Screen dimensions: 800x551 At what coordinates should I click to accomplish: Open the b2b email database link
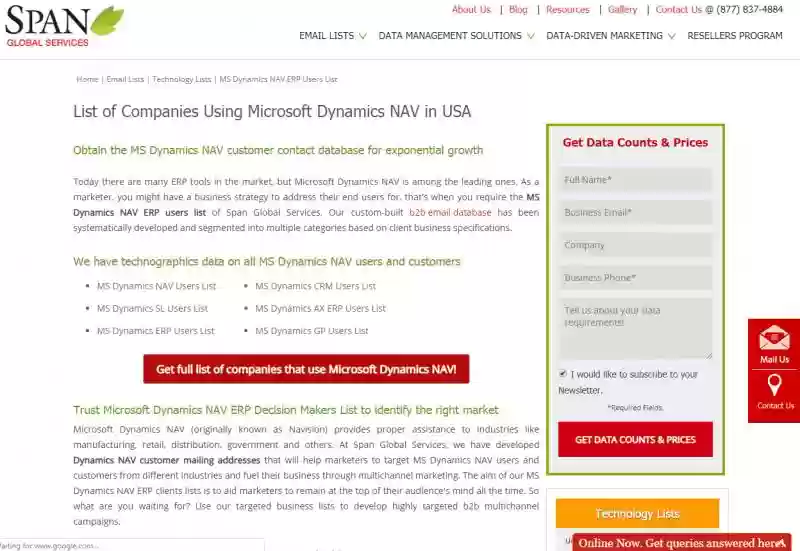pyautogui.click(x=450, y=212)
